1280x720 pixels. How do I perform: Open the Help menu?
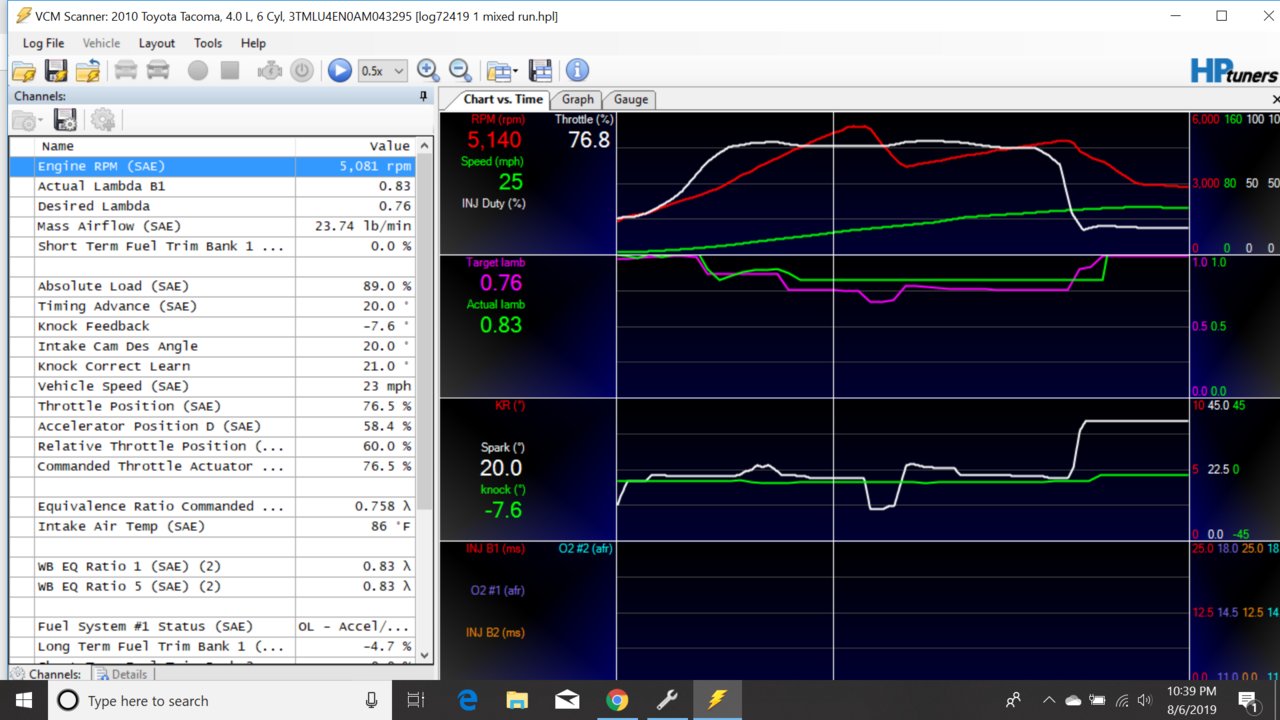(253, 43)
